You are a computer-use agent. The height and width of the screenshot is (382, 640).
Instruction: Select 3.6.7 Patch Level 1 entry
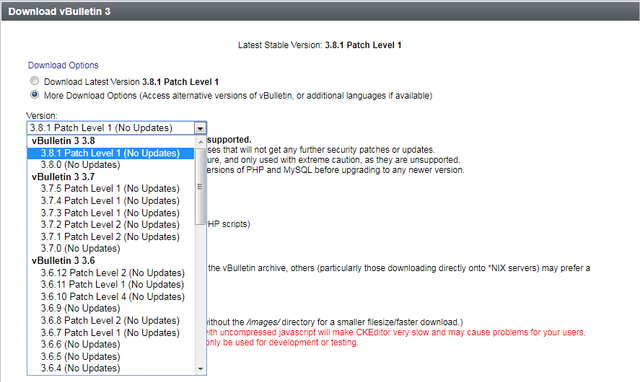click(x=111, y=333)
